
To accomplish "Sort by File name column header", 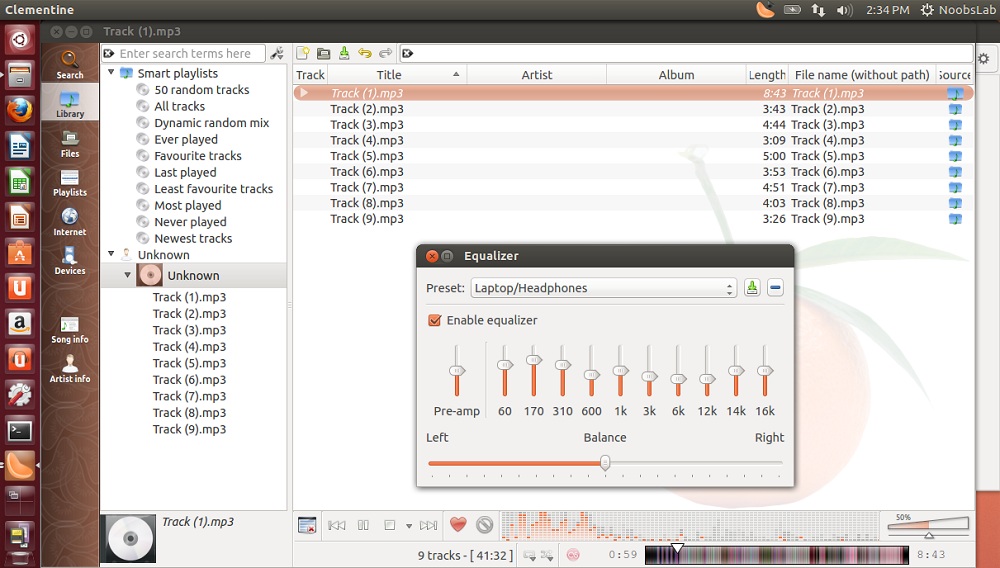I will pos(862,75).
